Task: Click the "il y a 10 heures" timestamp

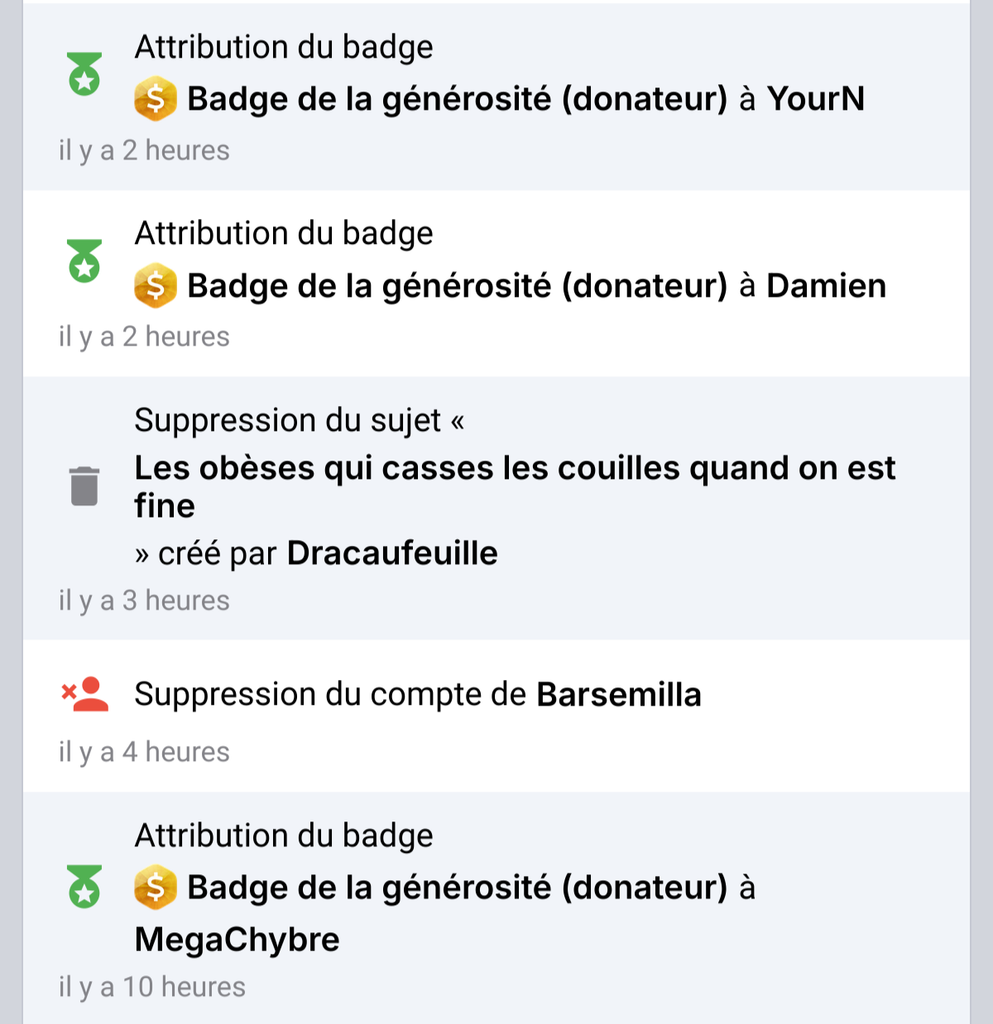Action: 152,987
